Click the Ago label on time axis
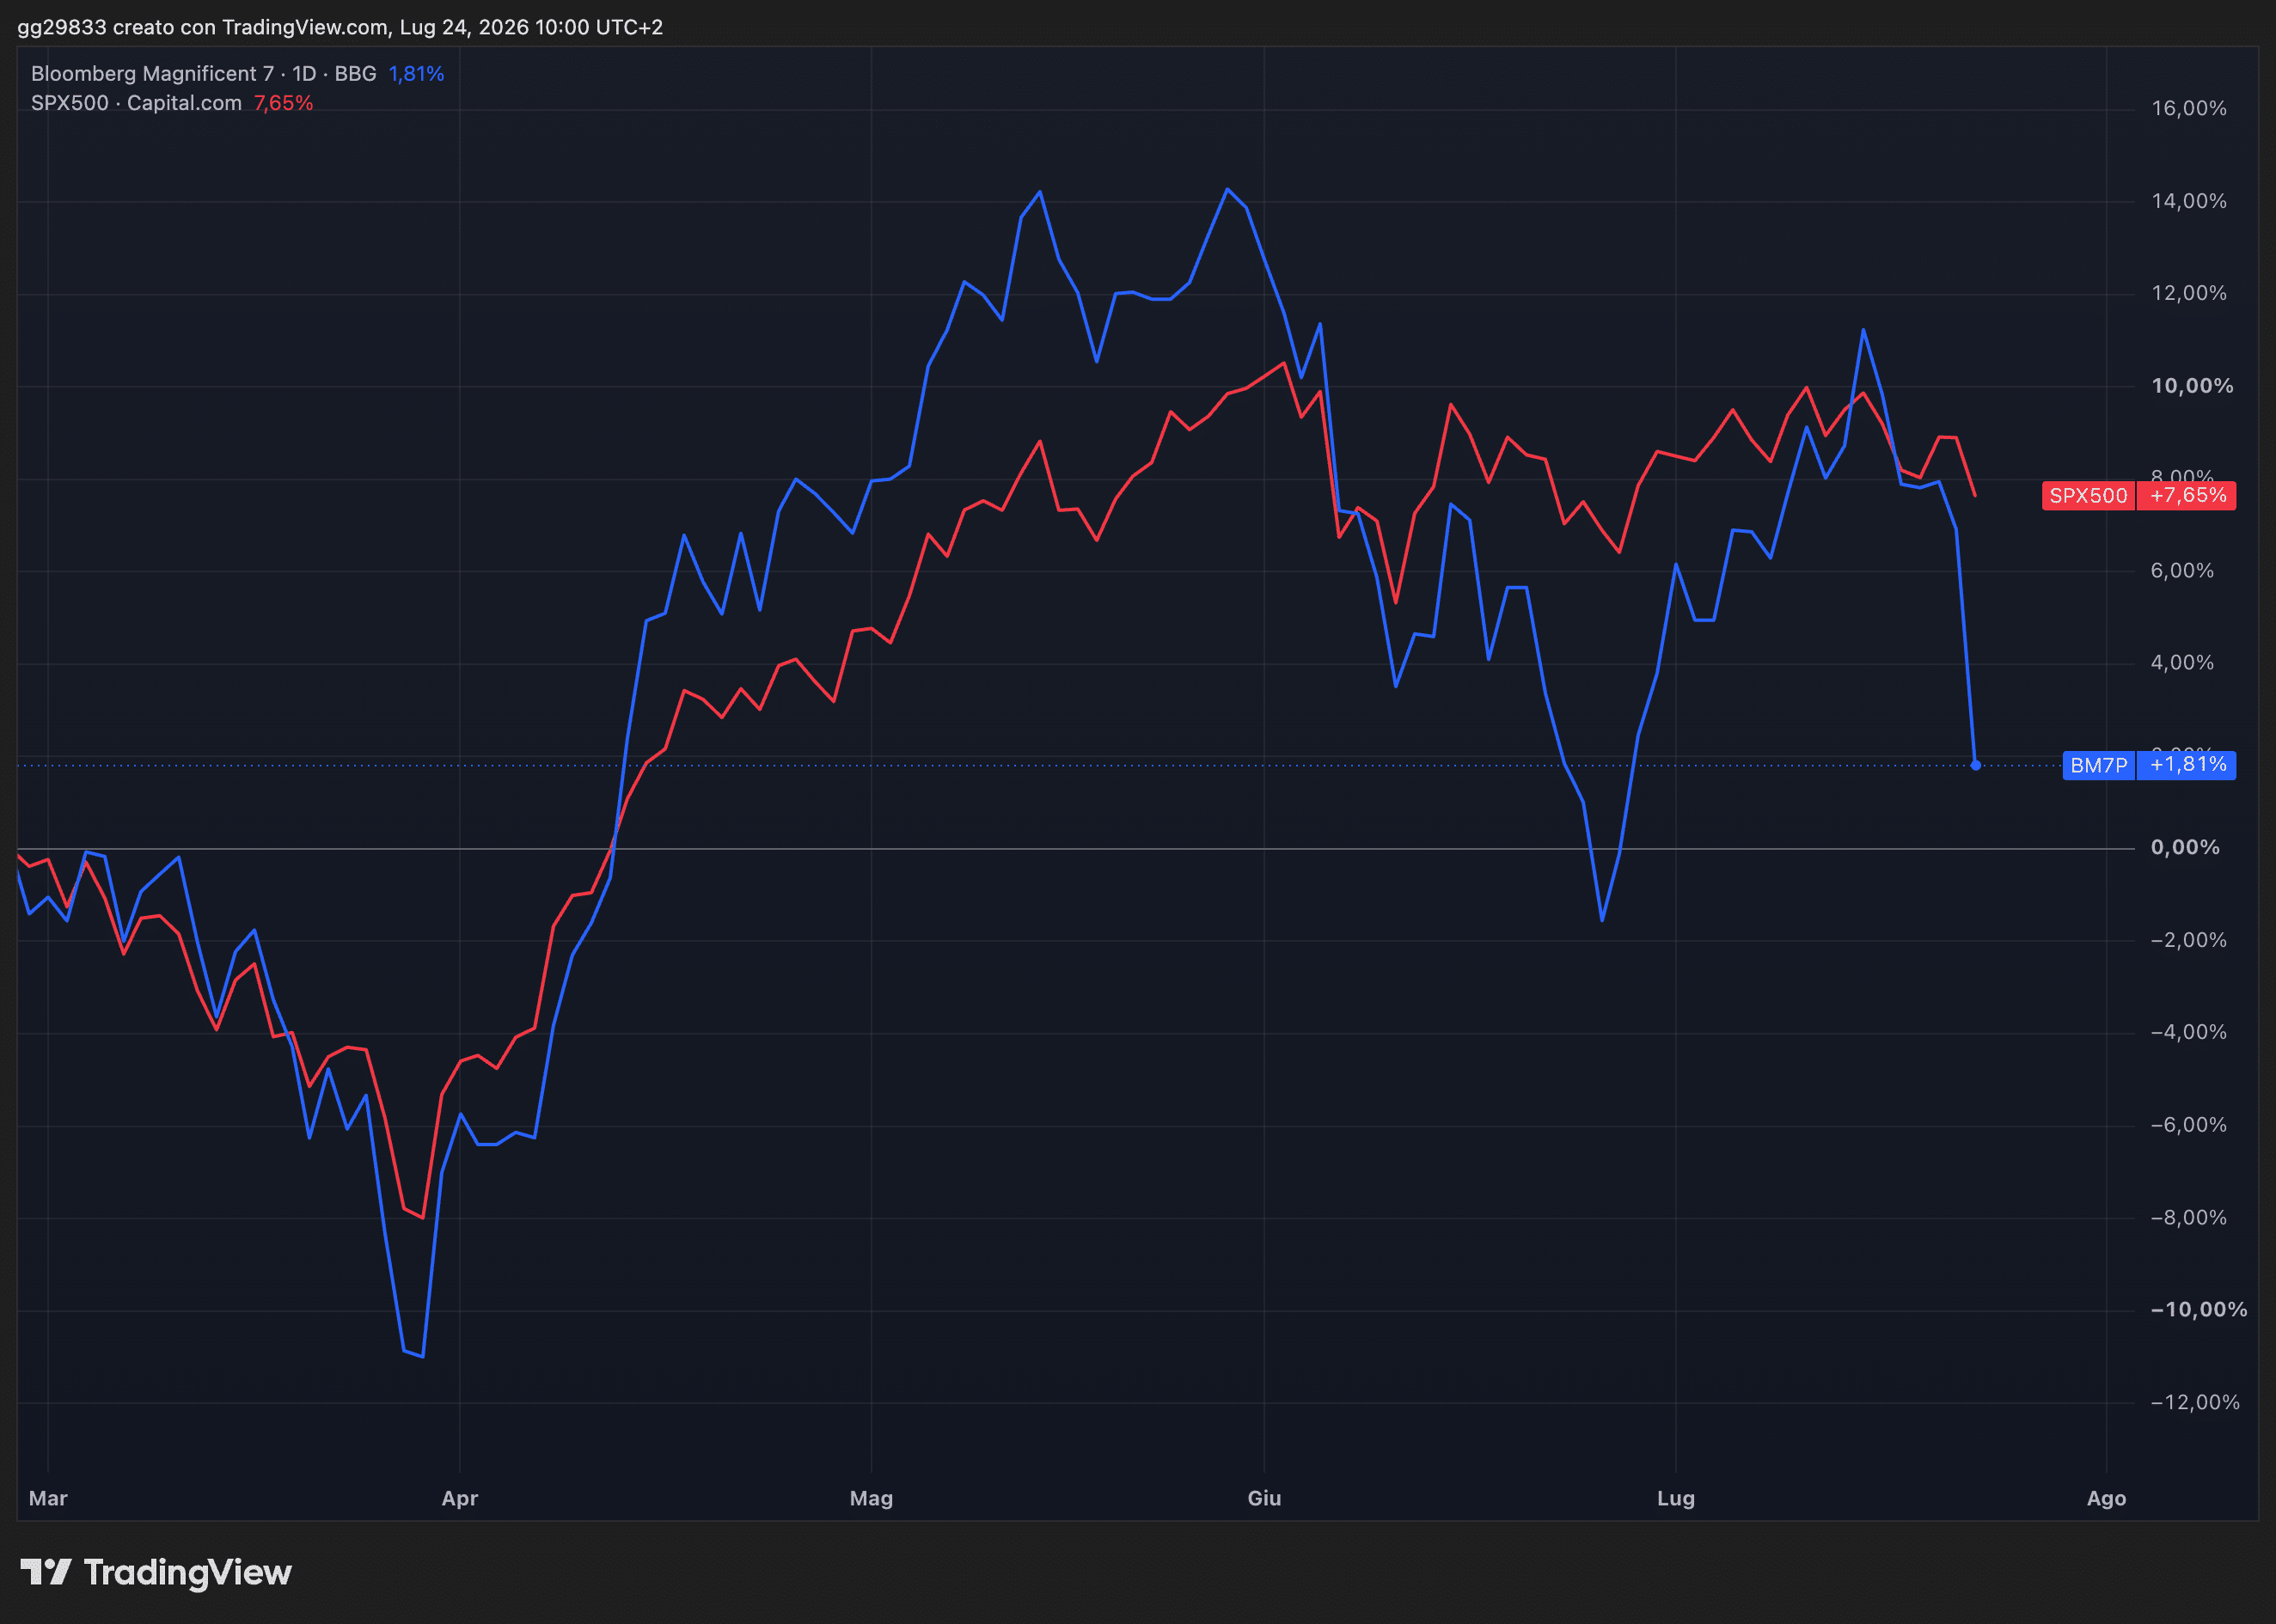The image size is (2276, 1624). tap(2106, 1498)
